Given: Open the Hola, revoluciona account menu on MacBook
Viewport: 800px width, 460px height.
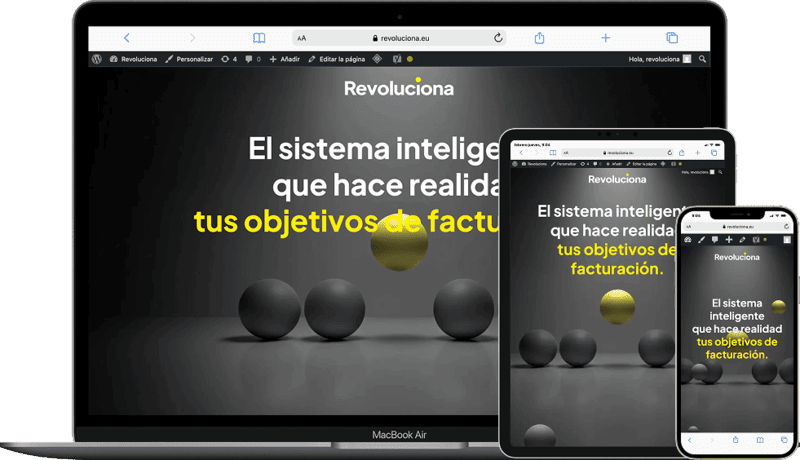Looking at the screenshot, I should click(660, 59).
